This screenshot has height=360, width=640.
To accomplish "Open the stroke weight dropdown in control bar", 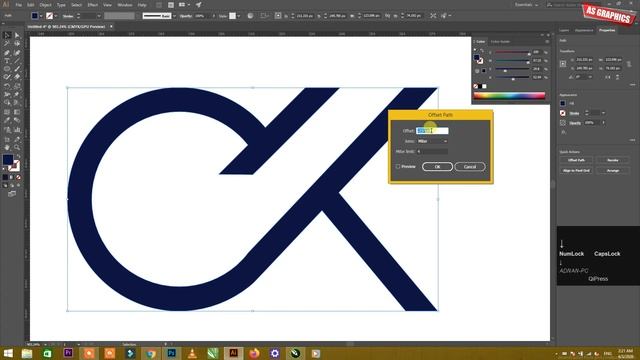I will 98,16.
